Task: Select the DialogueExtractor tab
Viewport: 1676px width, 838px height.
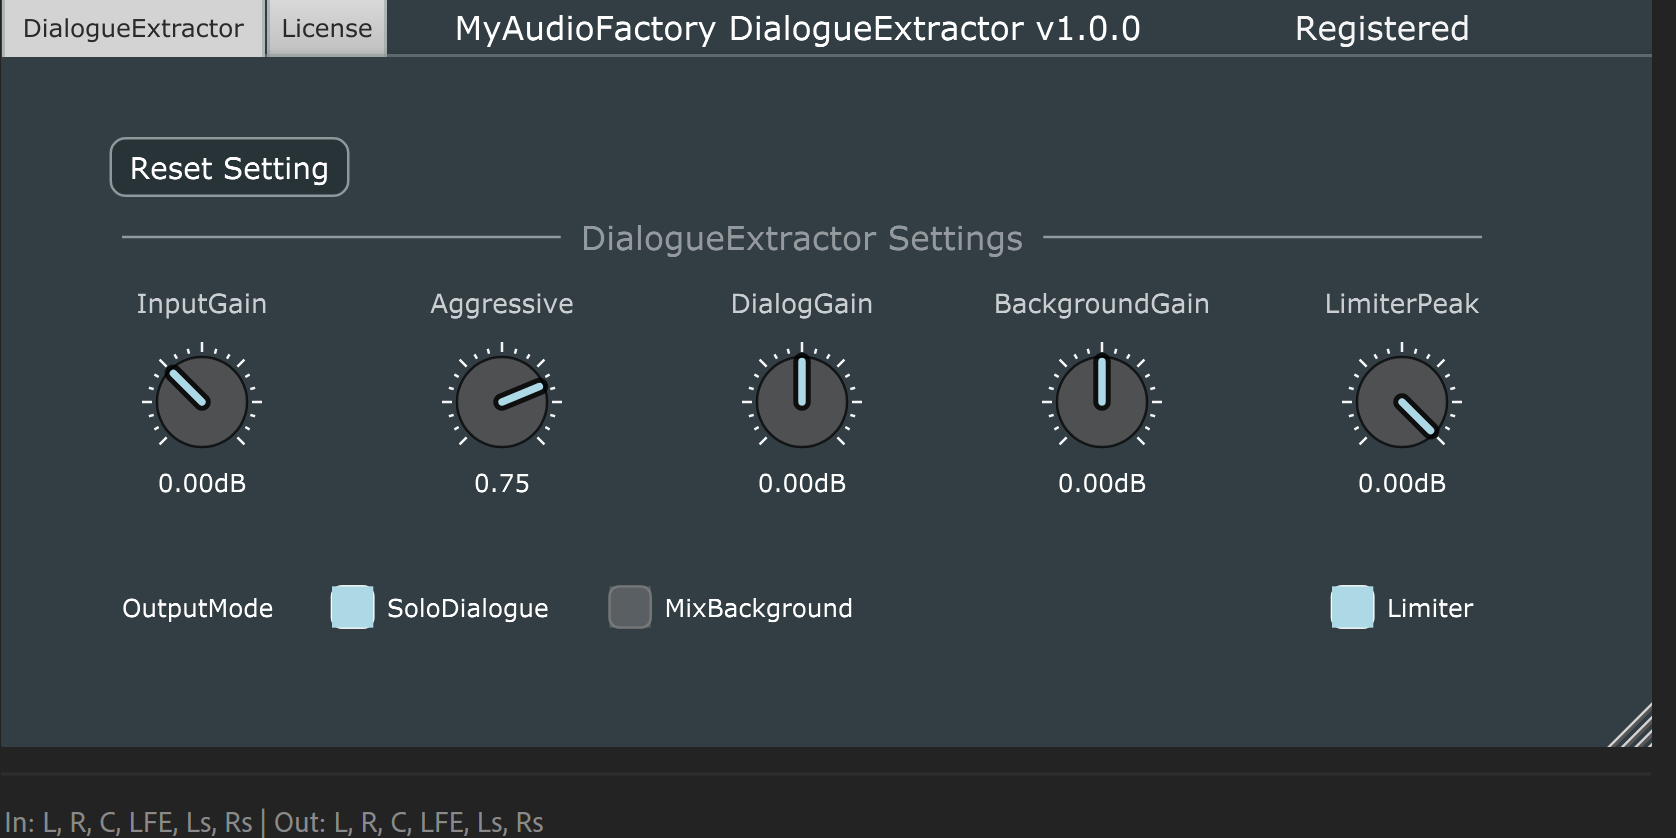Action: (x=131, y=28)
